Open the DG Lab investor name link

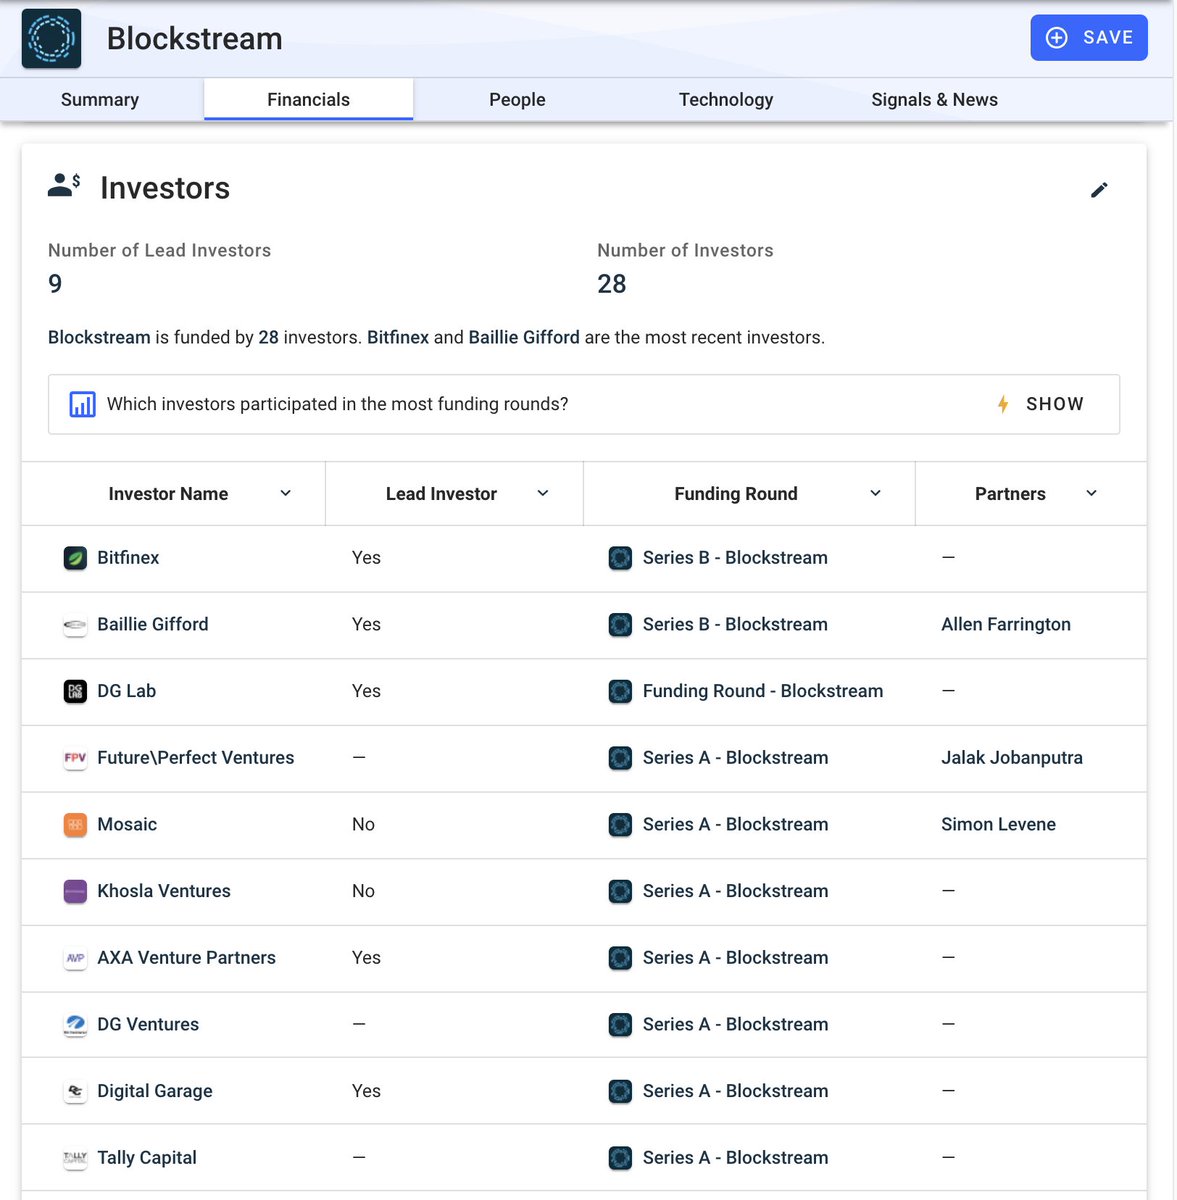pos(126,691)
